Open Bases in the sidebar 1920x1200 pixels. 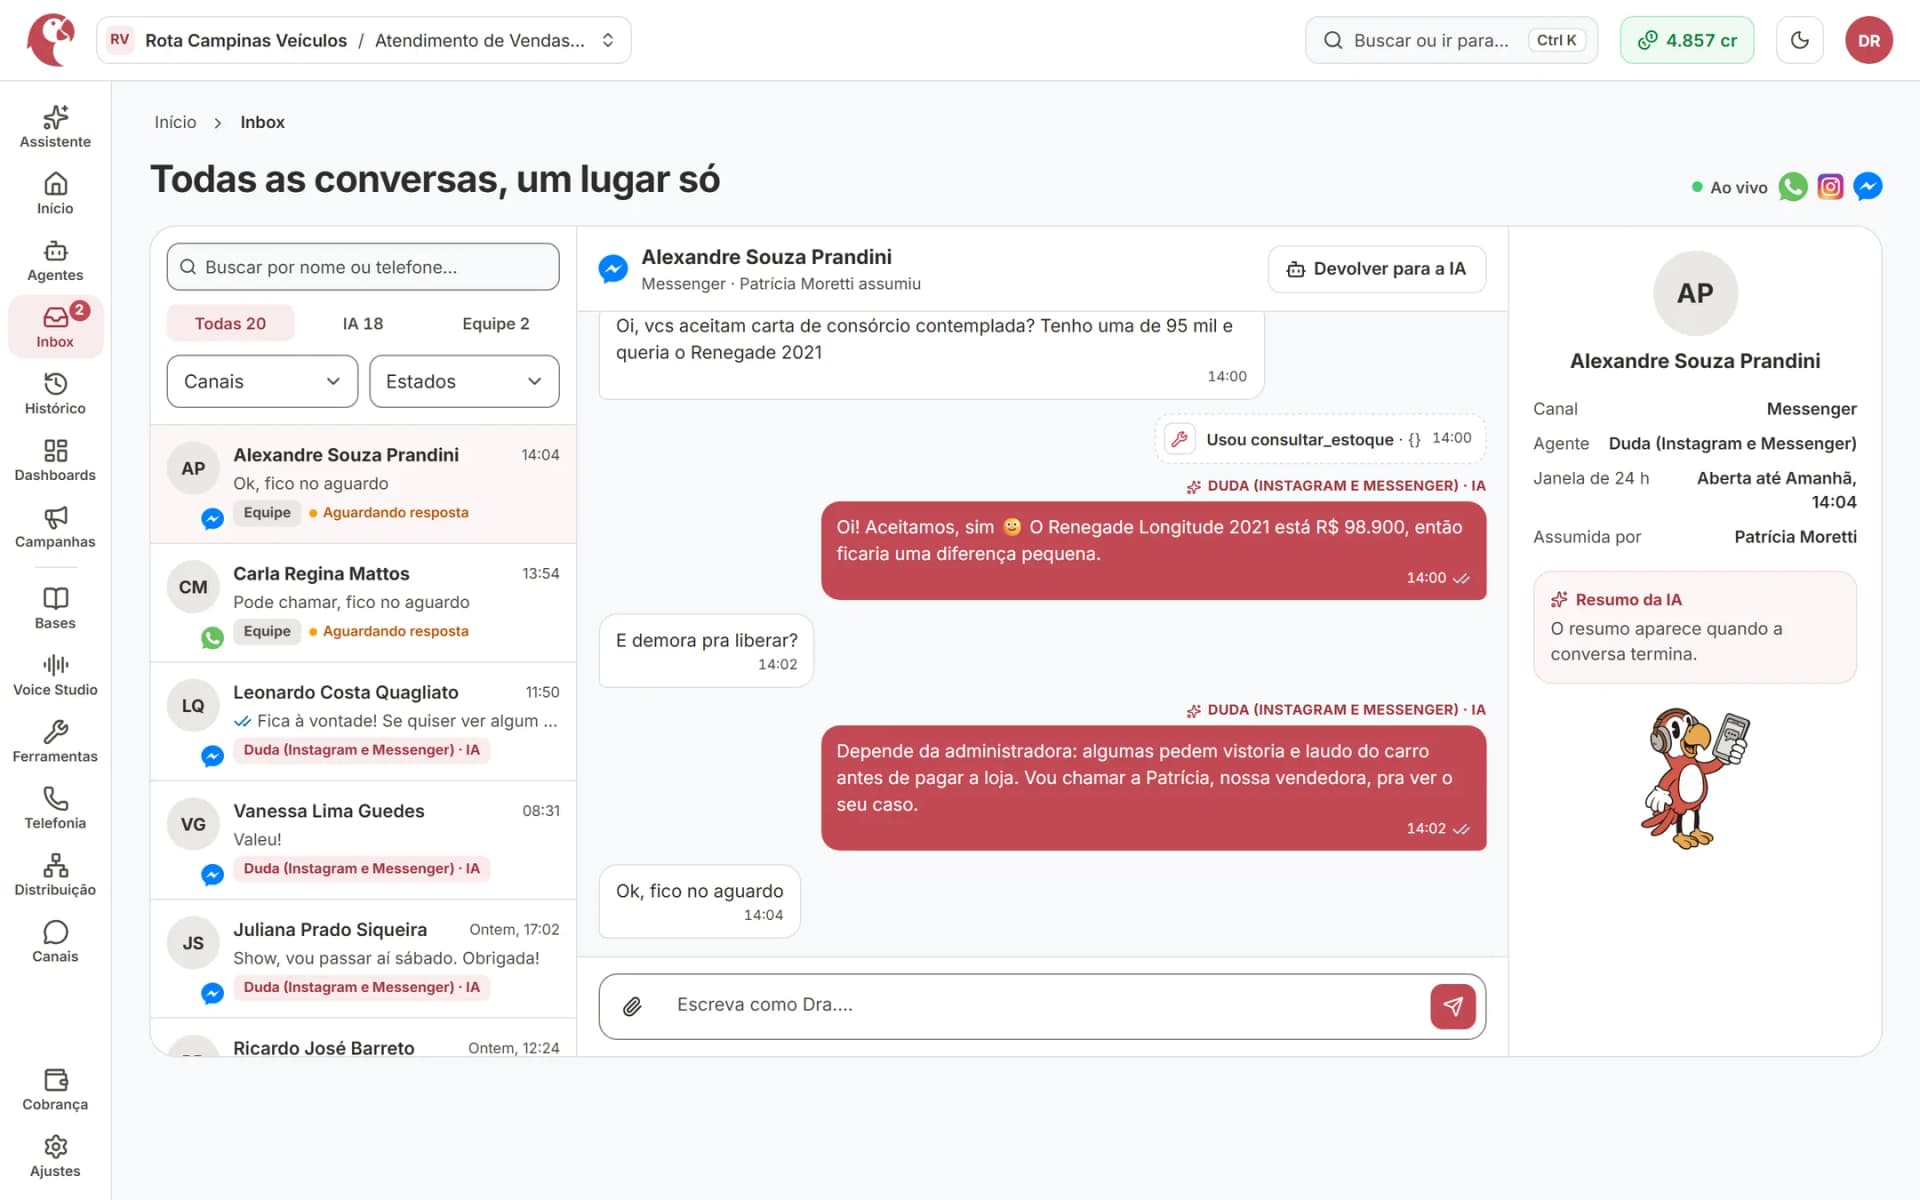tap(55, 609)
